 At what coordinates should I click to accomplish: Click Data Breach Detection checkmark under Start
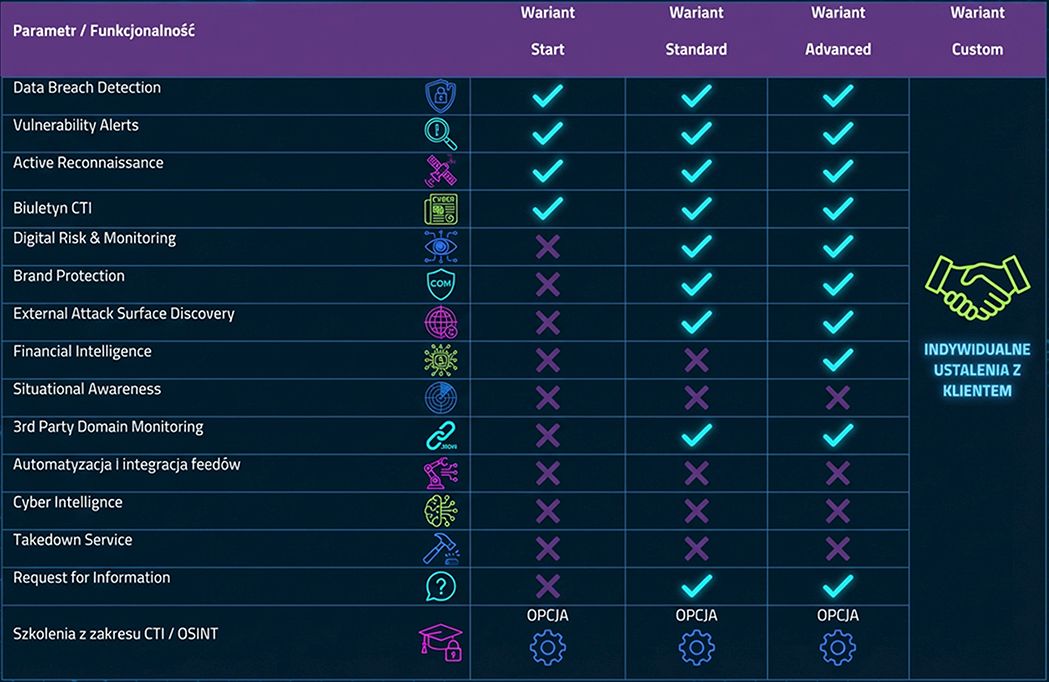pyautogui.click(x=547, y=96)
